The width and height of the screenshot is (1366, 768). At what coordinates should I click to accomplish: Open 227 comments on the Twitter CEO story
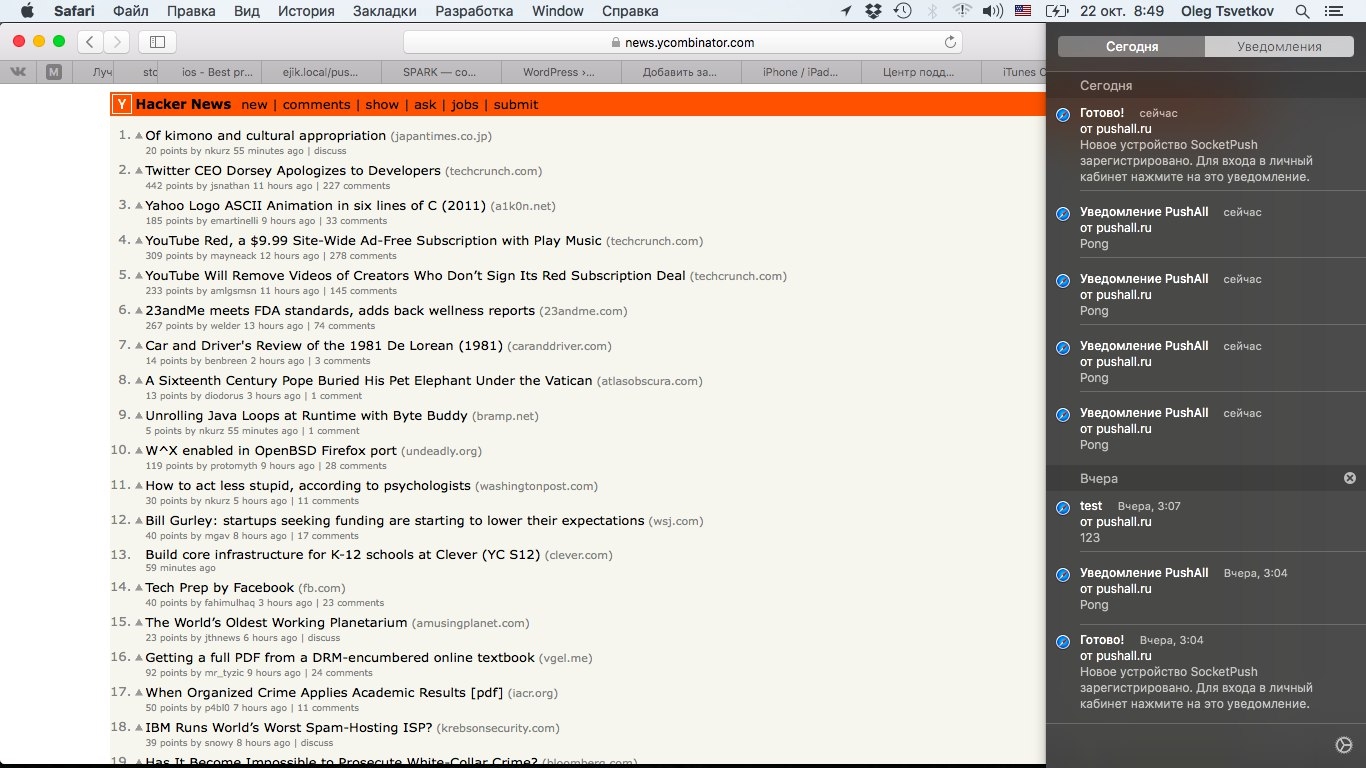click(356, 186)
